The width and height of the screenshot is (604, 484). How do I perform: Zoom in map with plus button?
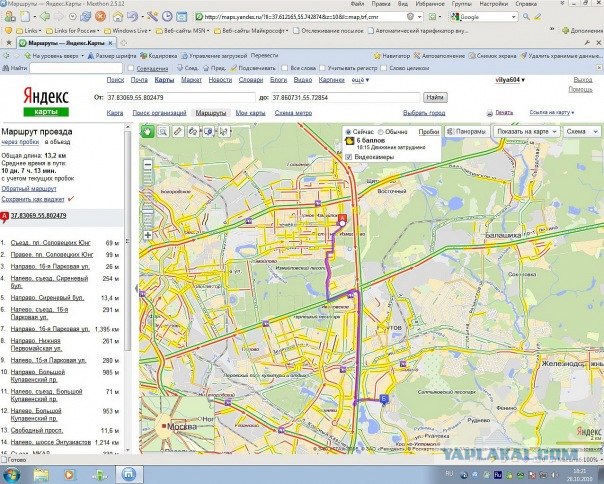point(148,235)
